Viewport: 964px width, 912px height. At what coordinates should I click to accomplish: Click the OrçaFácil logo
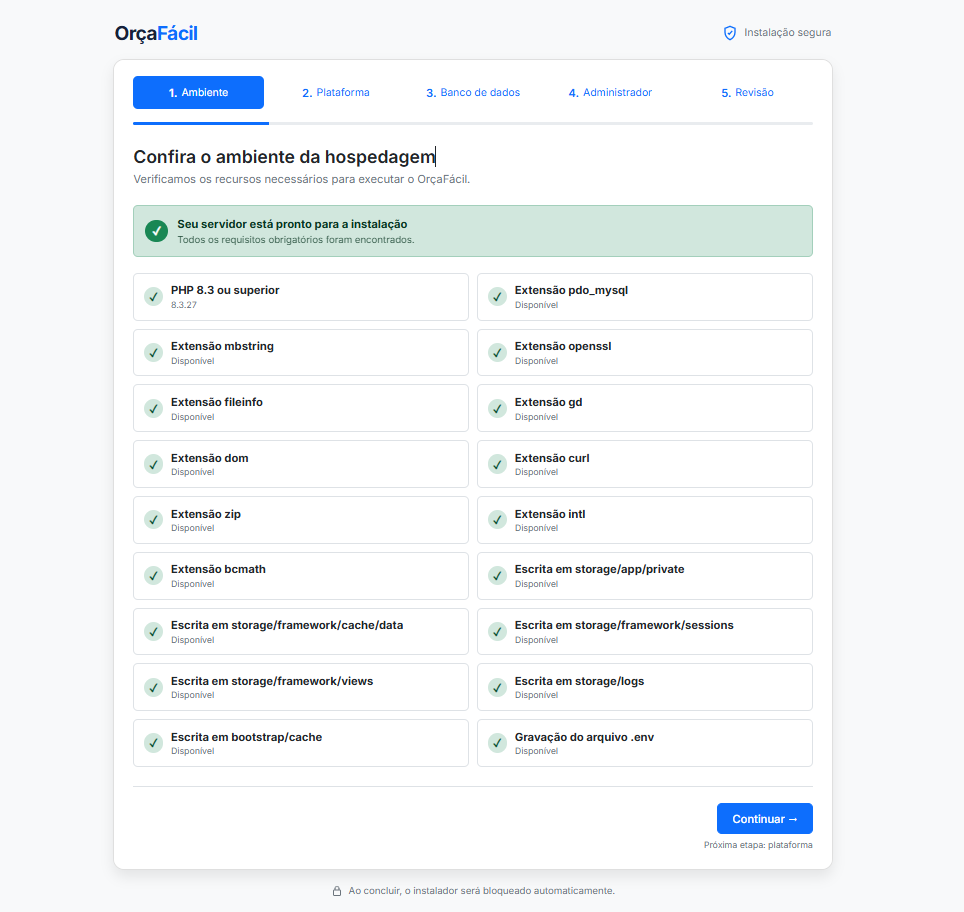[x=156, y=33]
